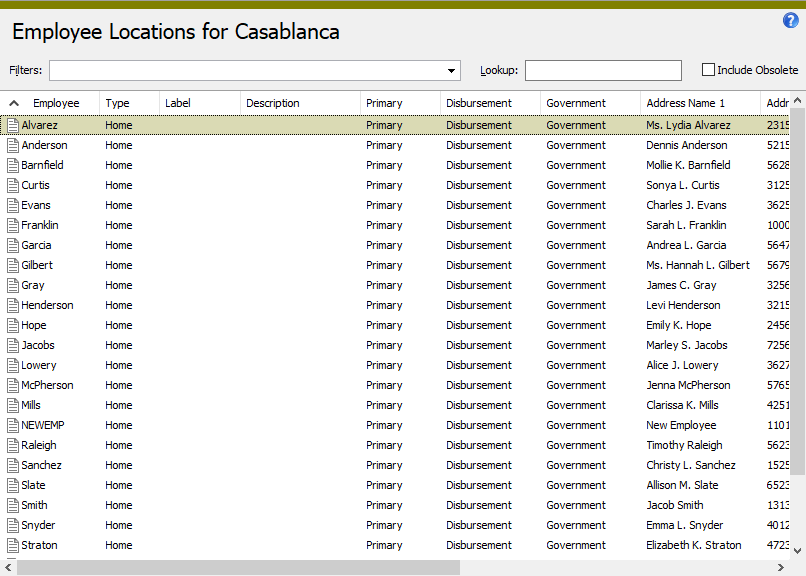Sort by the Address Name 1 header

pos(685,103)
